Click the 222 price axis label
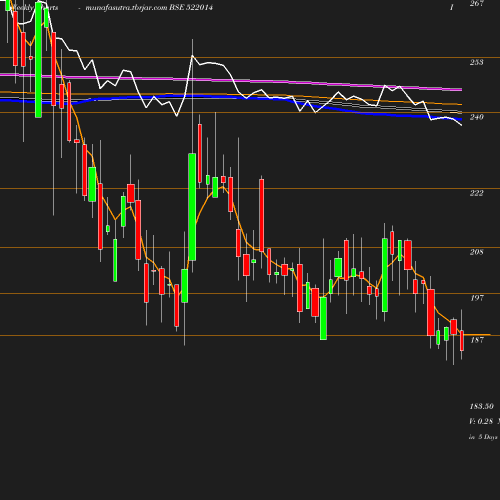Screen dimensions: 500x500 [x=476, y=193]
